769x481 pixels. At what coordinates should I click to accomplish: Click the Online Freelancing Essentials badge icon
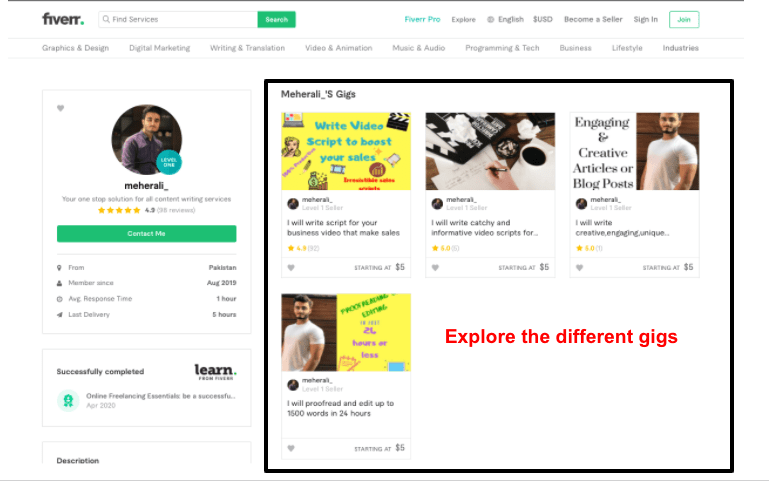tap(68, 401)
